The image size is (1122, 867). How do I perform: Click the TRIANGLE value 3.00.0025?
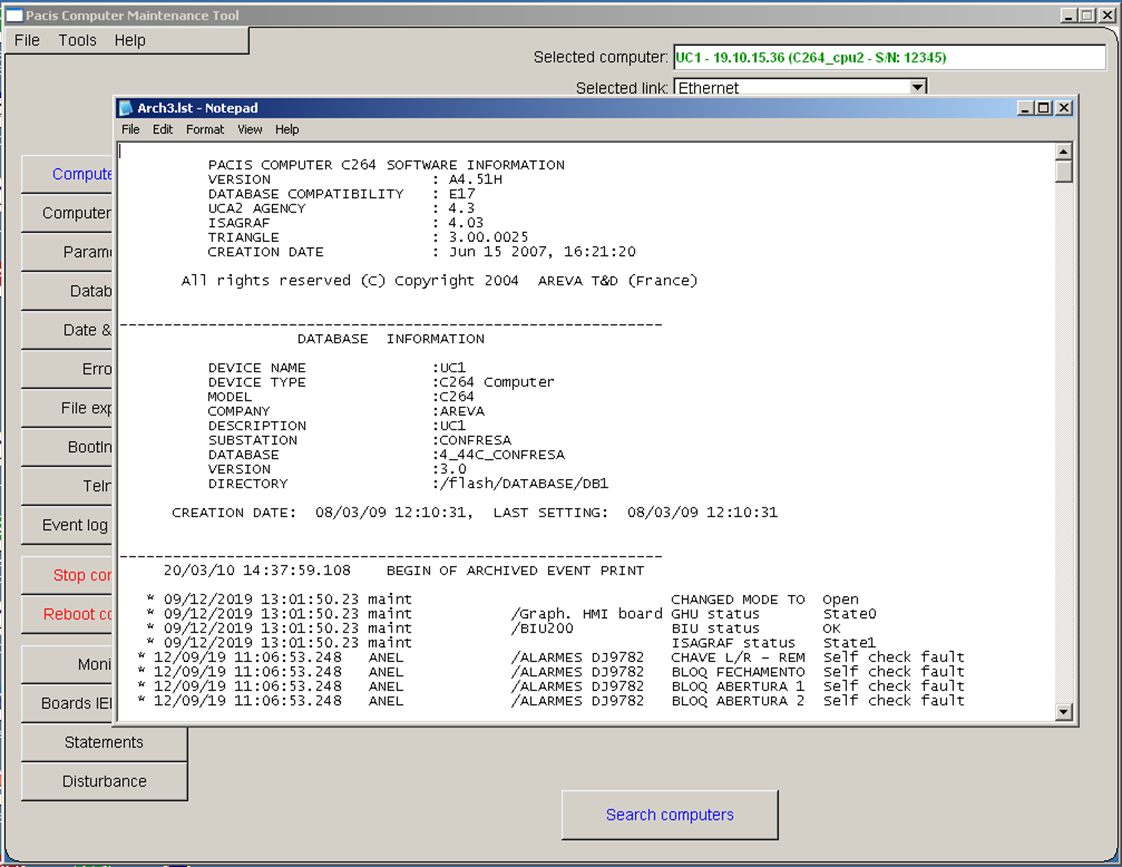pyautogui.click(x=488, y=237)
